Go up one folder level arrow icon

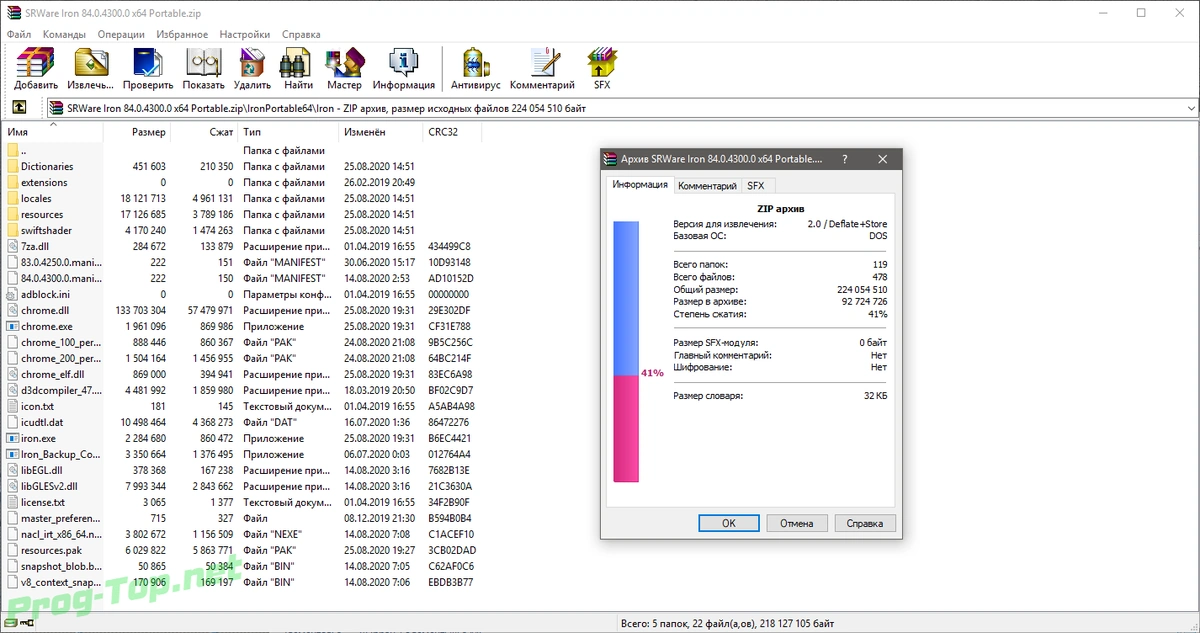[x=19, y=108]
